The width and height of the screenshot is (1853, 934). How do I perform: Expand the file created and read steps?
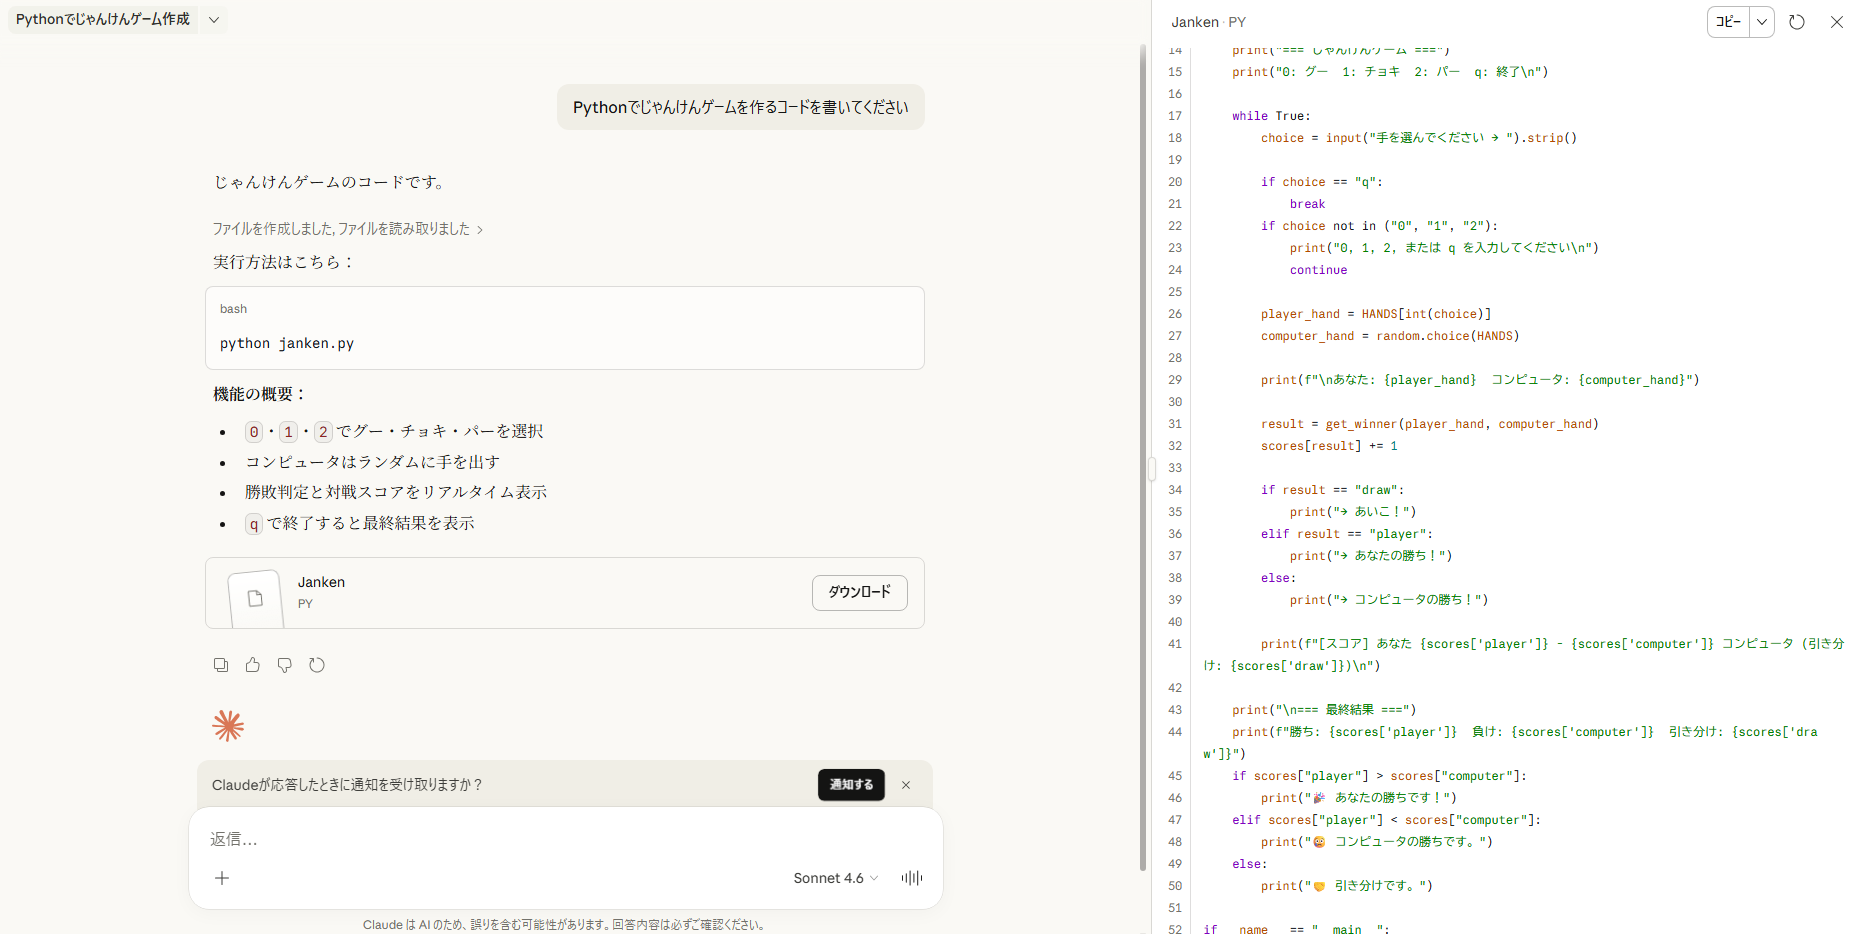click(x=348, y=229)
